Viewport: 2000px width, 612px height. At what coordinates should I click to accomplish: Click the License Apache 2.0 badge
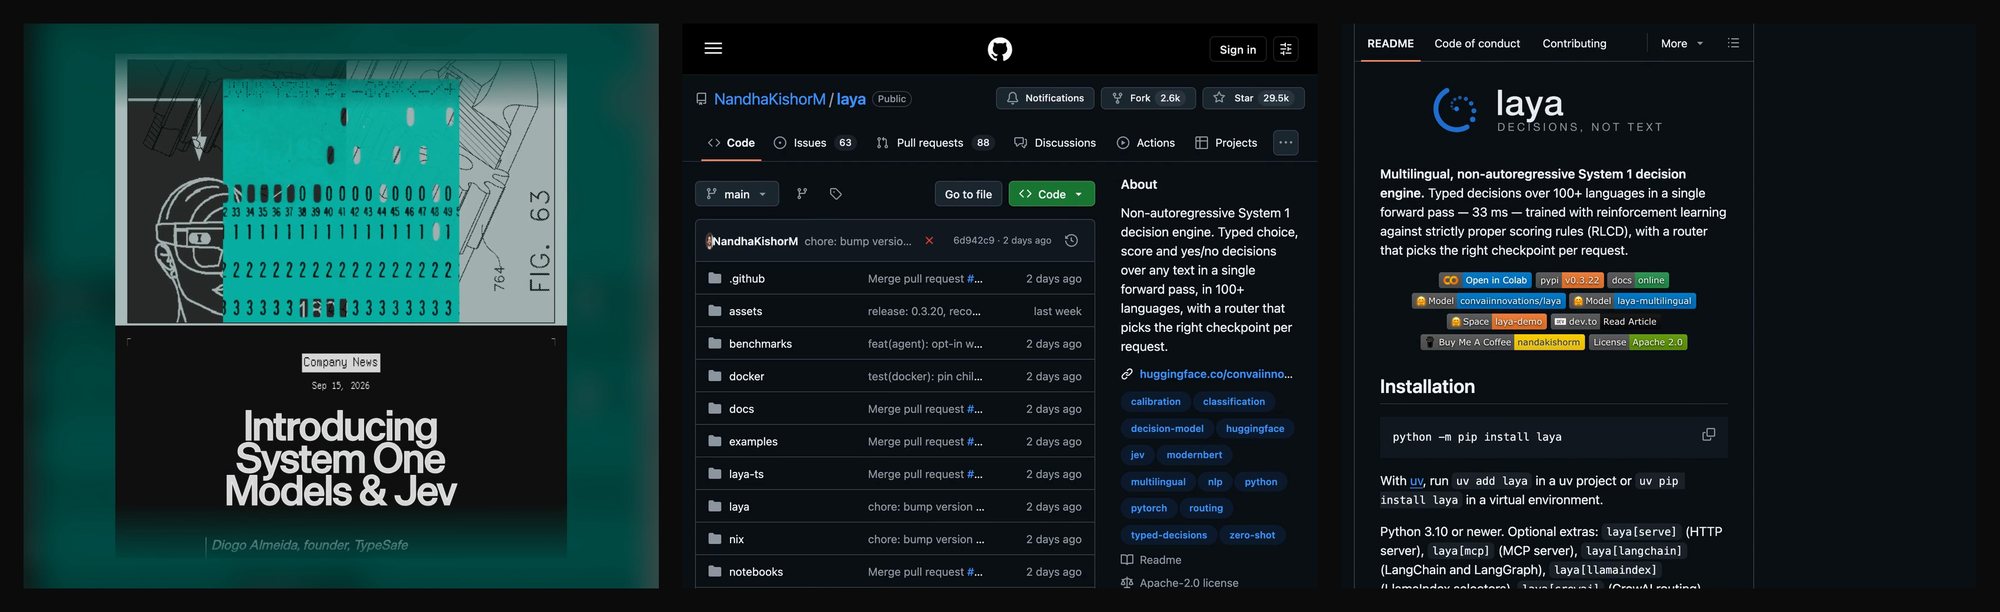1638,342
